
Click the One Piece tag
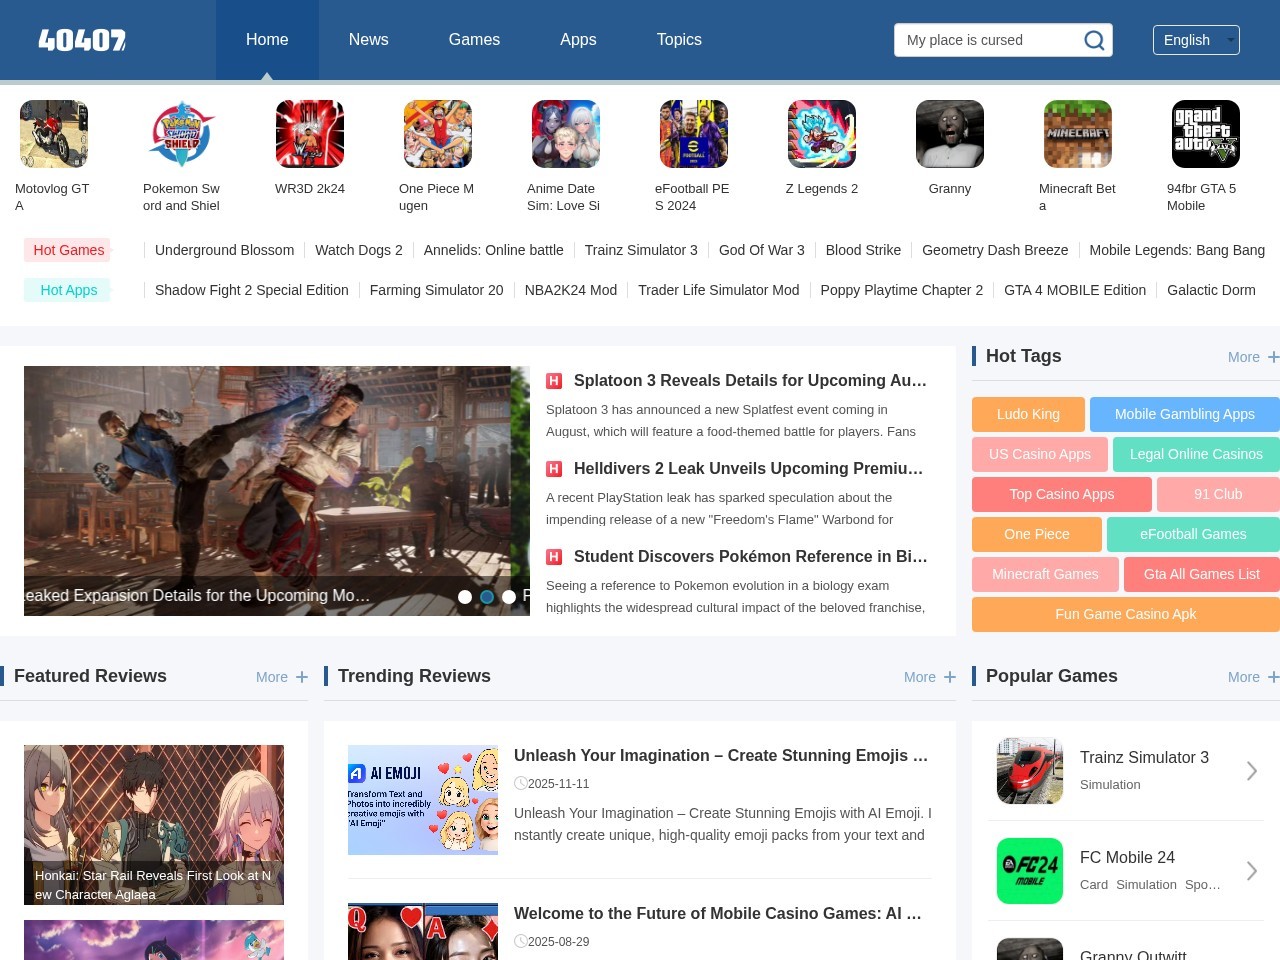pyautogui.click(x=1037, y=534)
